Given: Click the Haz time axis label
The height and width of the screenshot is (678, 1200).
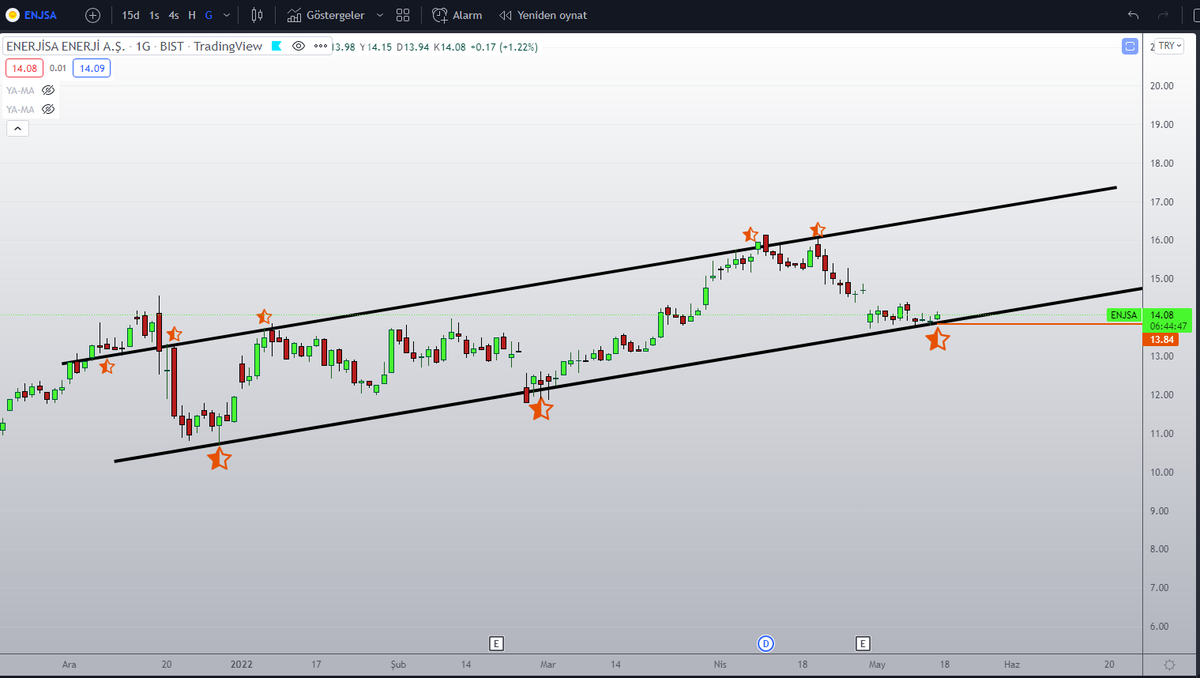Looking at the screenshot, I should coord(1012,663).
